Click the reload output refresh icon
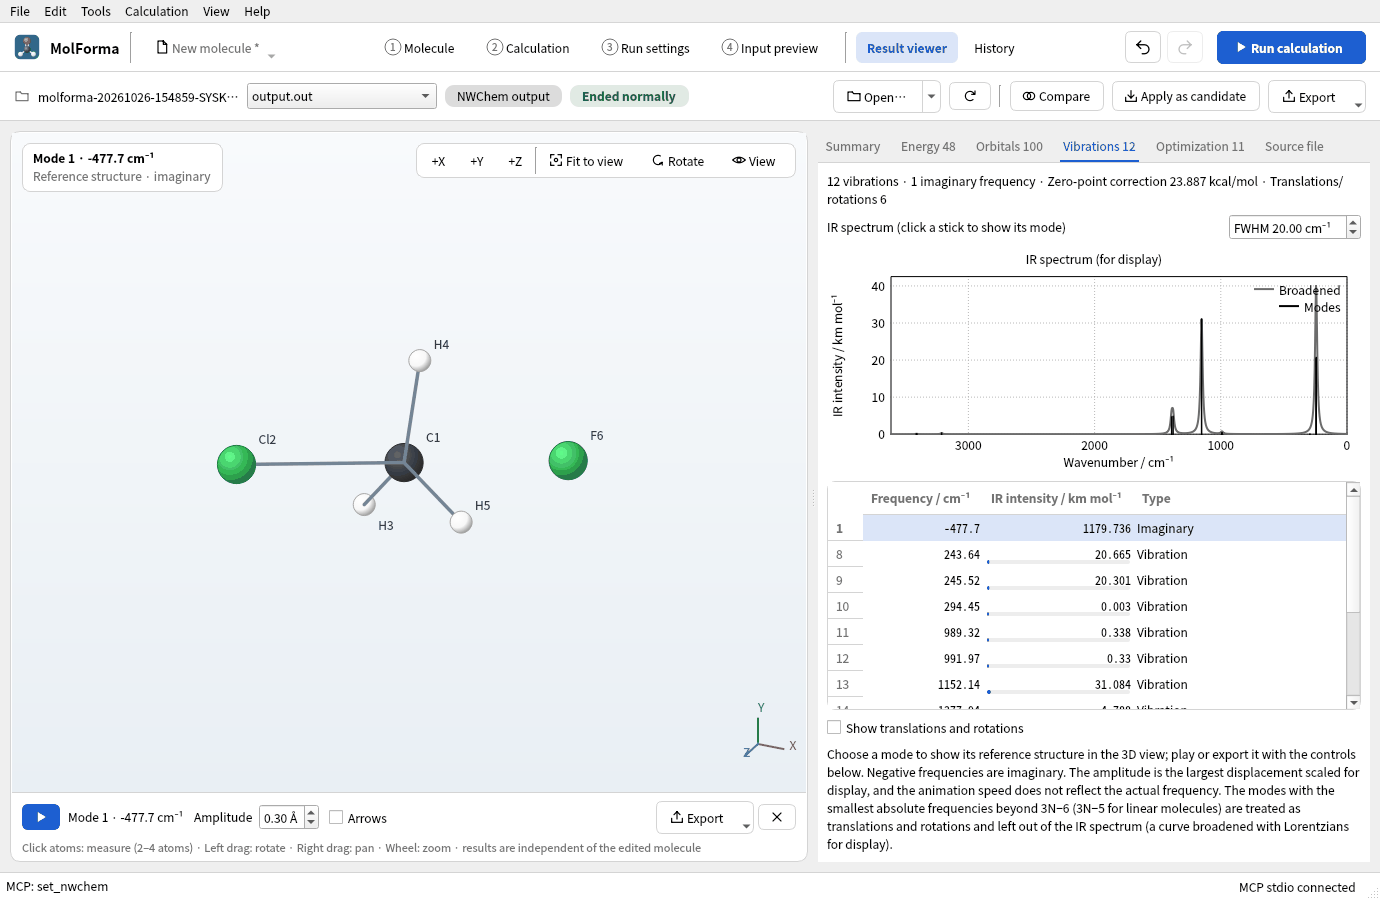The image size is (1380, 900). pyautogui.click(x=970, y=96)
